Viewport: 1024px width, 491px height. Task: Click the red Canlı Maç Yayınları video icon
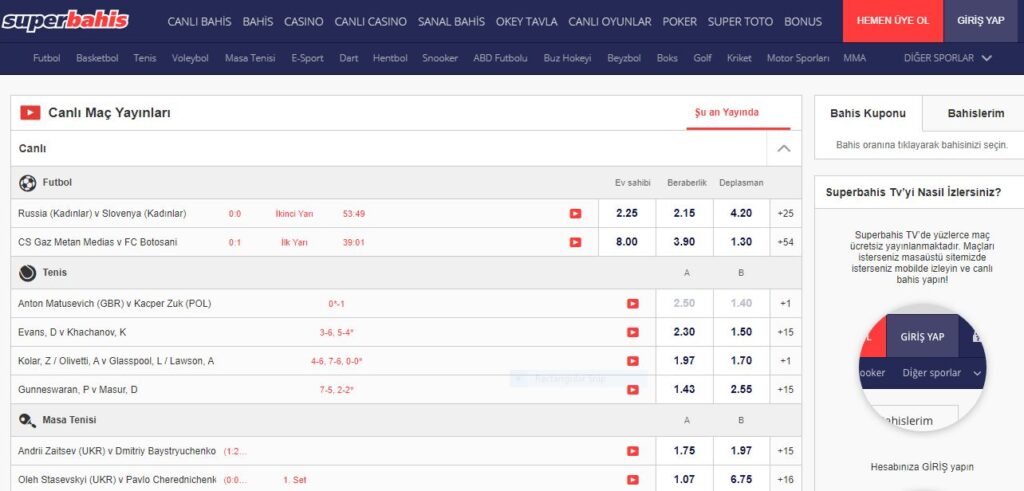click(x=30, y=113)
